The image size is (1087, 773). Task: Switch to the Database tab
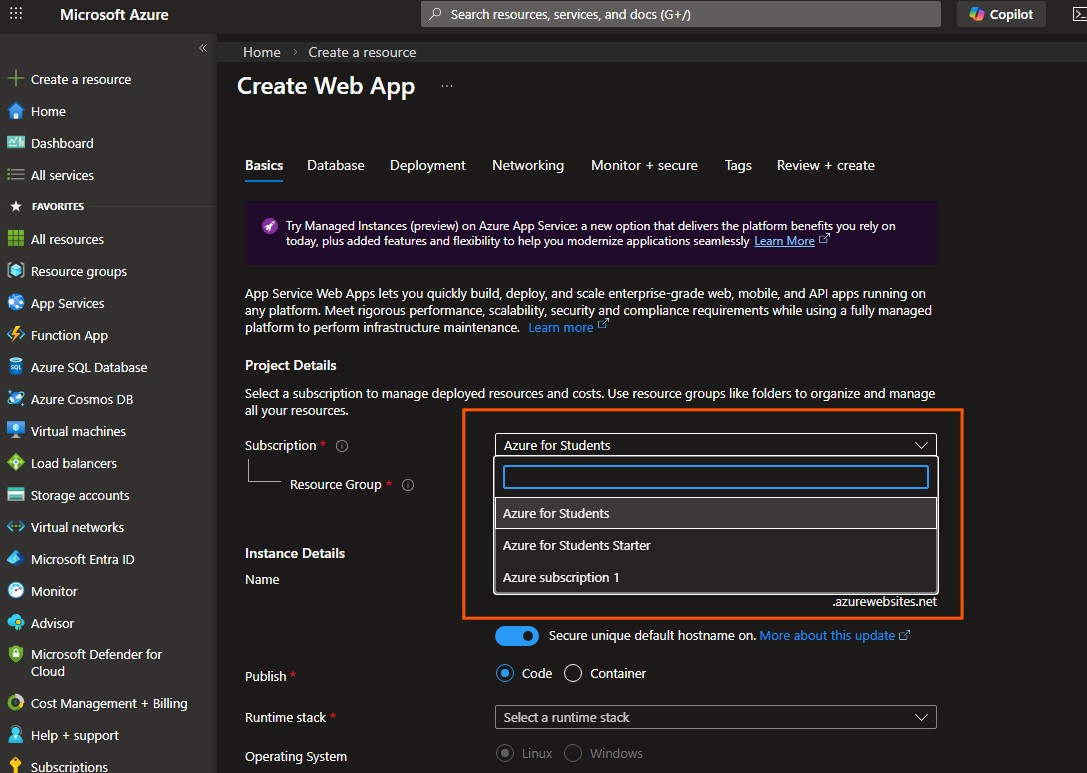336,166
